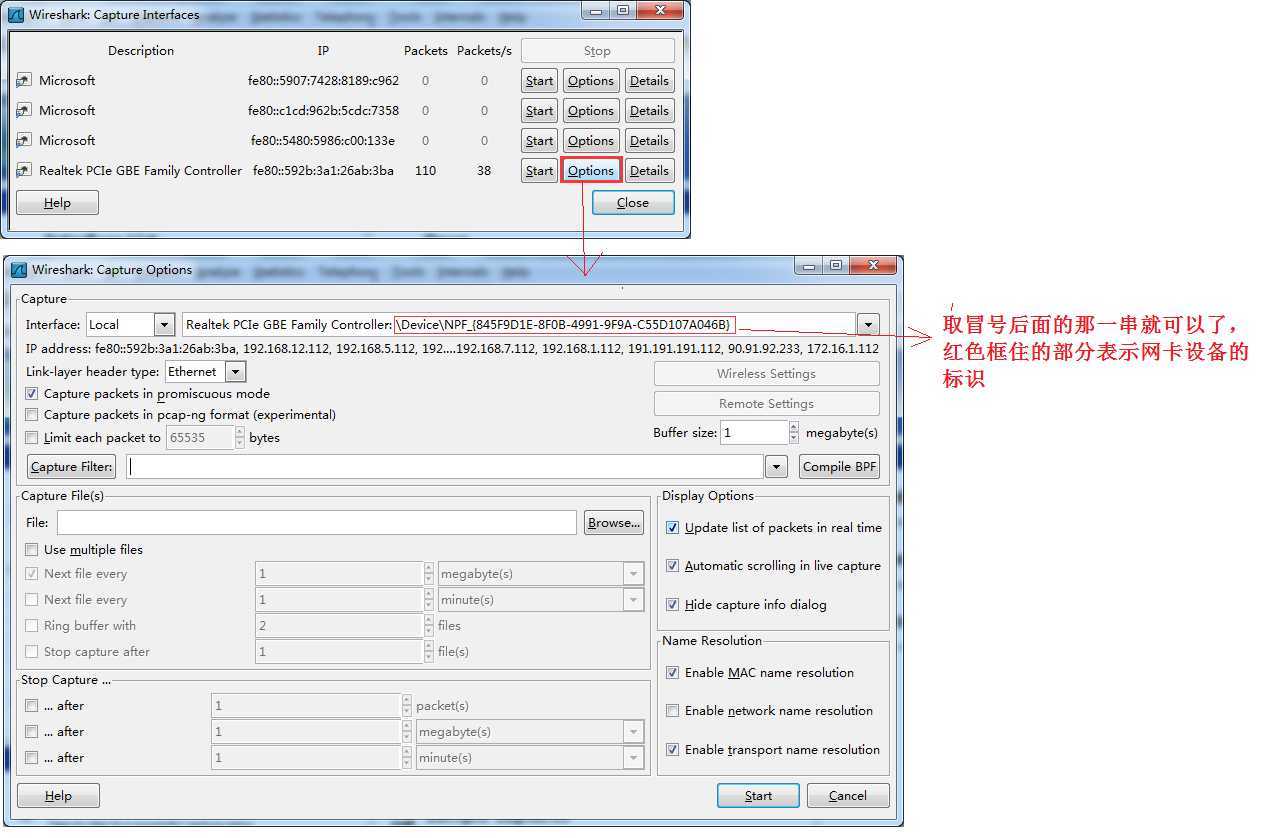Viewport: 1278px width, 838px height.
Task: Click the Wireshark icon in Capture Options title bar
Action: (19, 269)
